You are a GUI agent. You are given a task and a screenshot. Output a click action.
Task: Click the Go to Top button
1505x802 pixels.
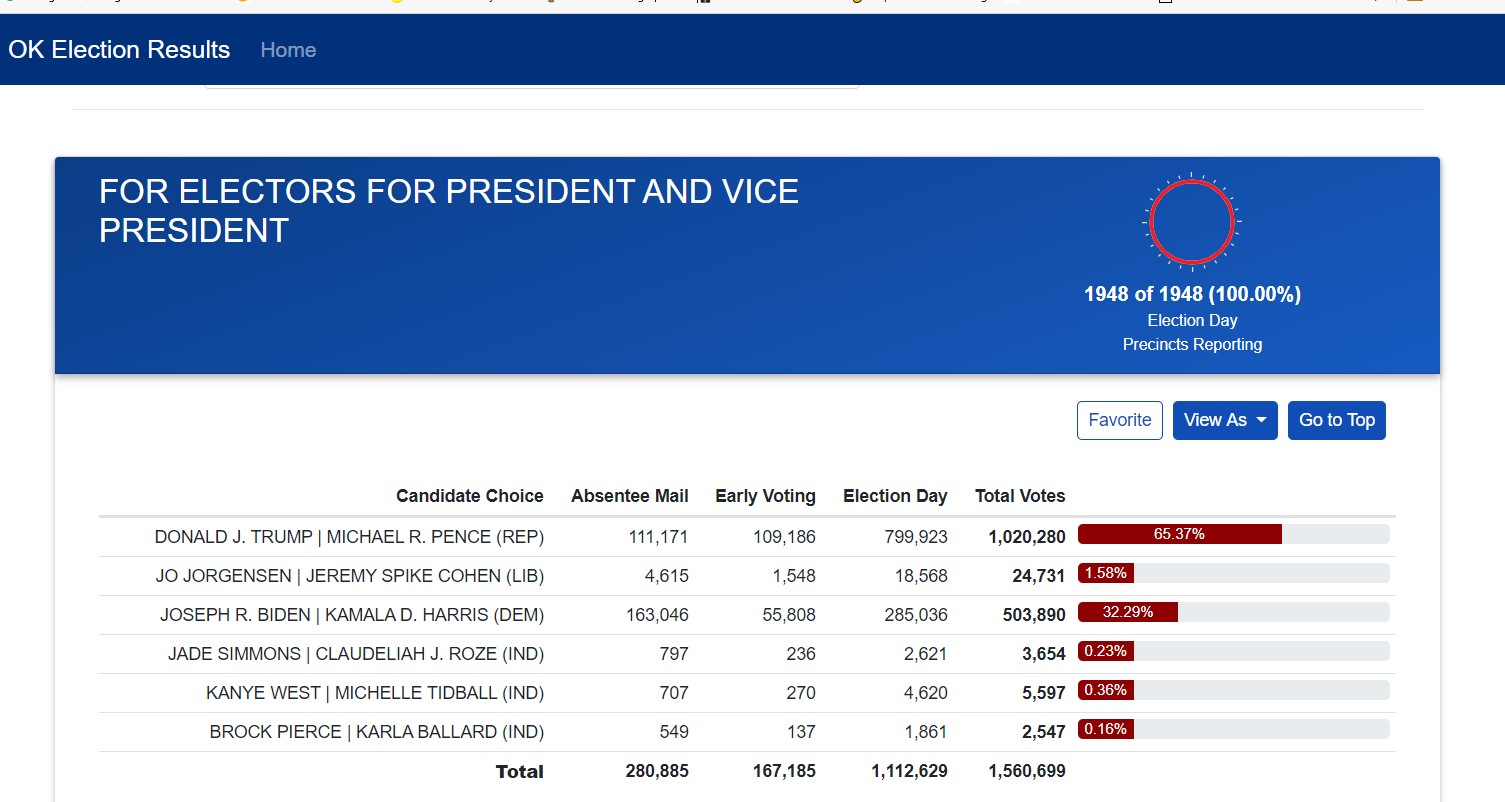(x=1337, y=420)
